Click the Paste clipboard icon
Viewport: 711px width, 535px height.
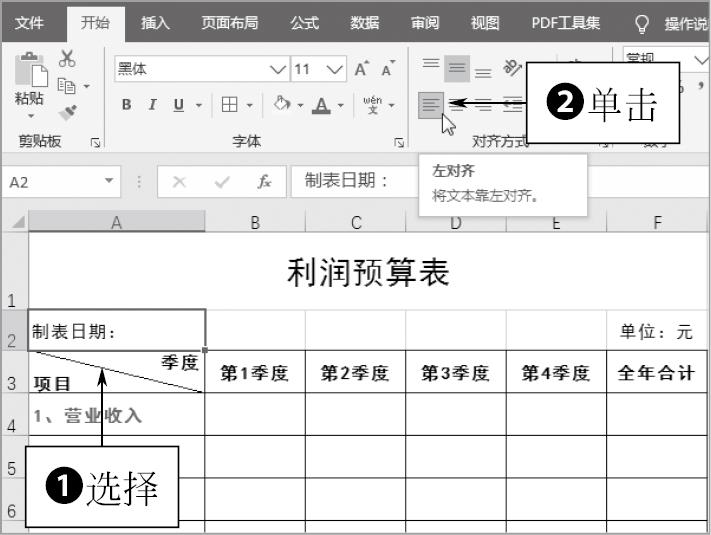point(31,69)
